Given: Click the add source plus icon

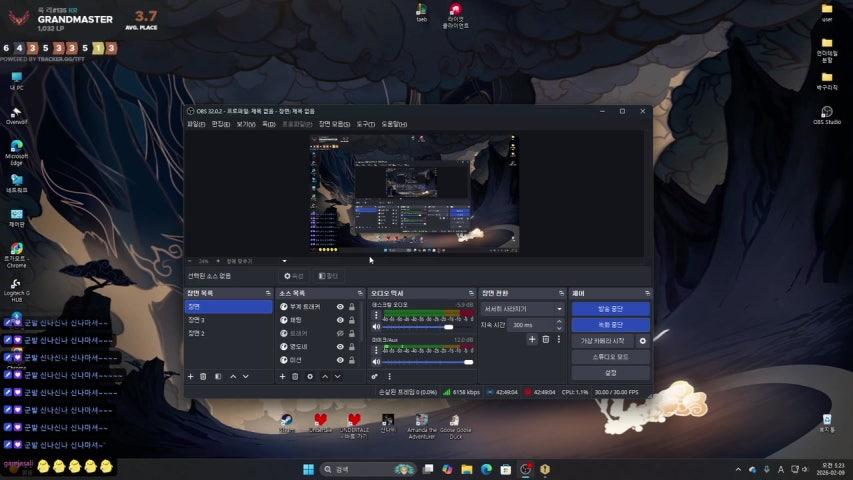Looking at the screenshot, I should (282, 376).
